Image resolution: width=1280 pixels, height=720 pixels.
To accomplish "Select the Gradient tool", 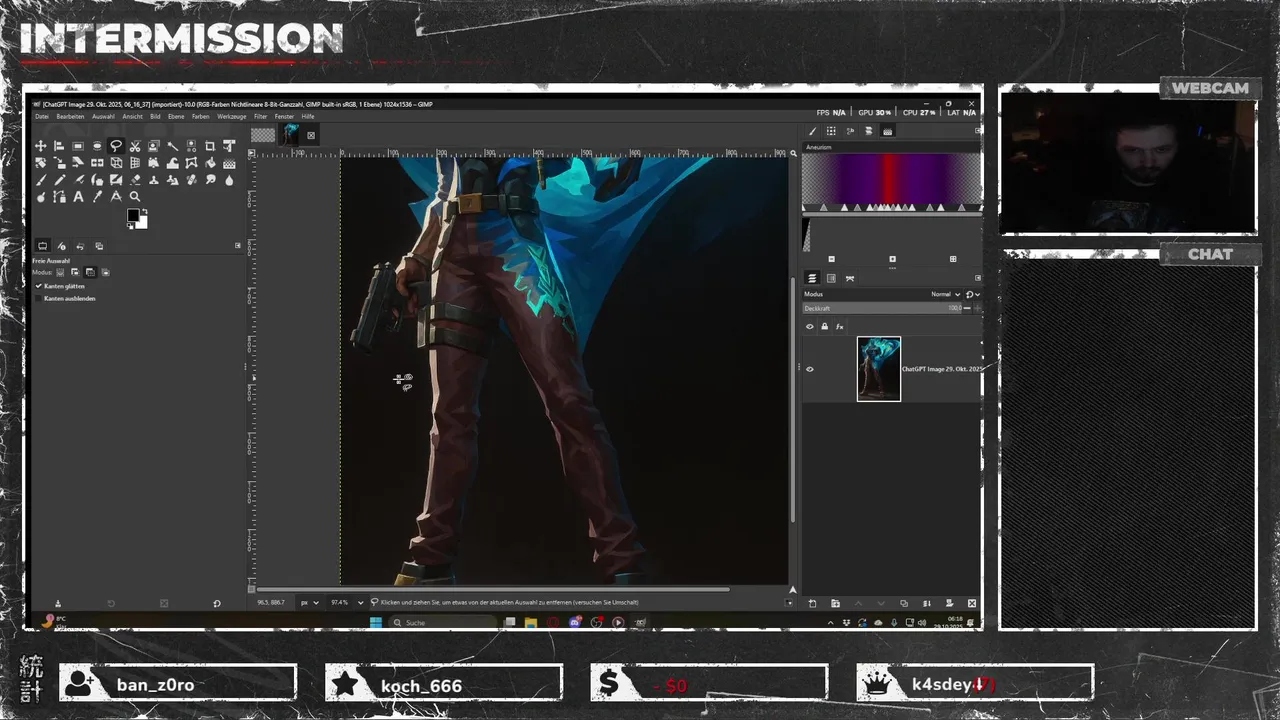I will pyautogui.click(x=229, y=163).
